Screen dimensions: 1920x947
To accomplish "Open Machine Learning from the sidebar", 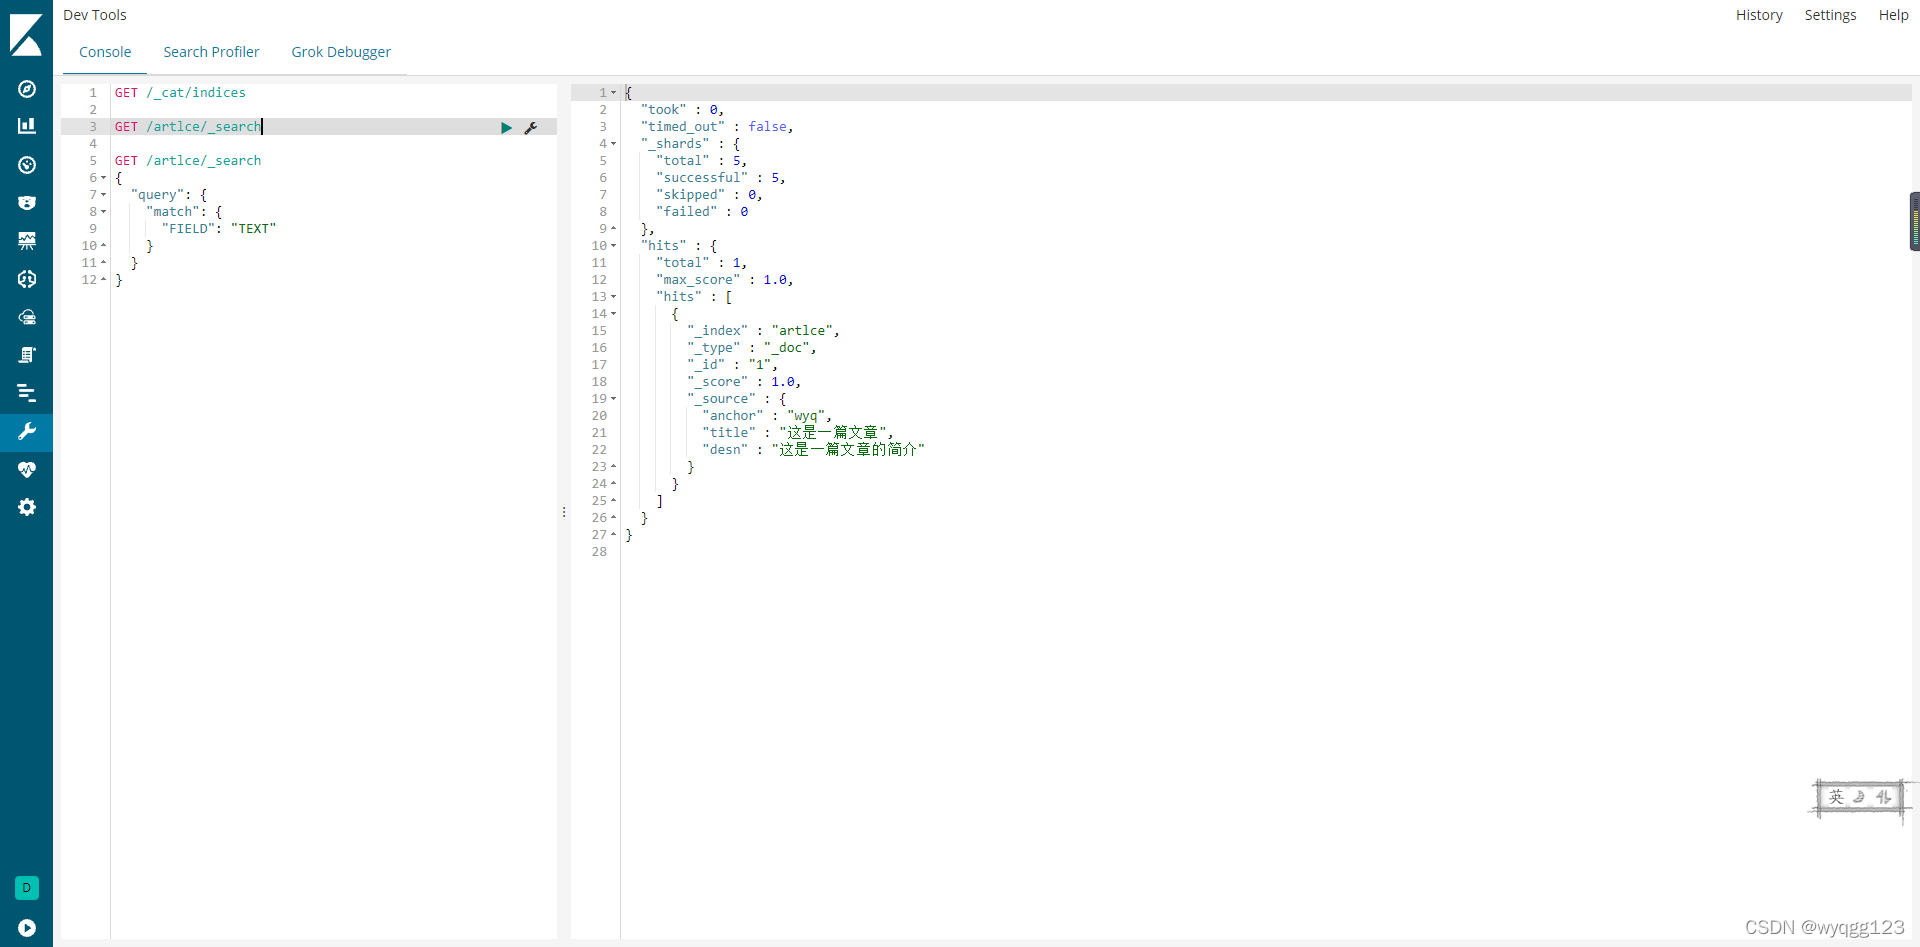I will pos(27,279).
